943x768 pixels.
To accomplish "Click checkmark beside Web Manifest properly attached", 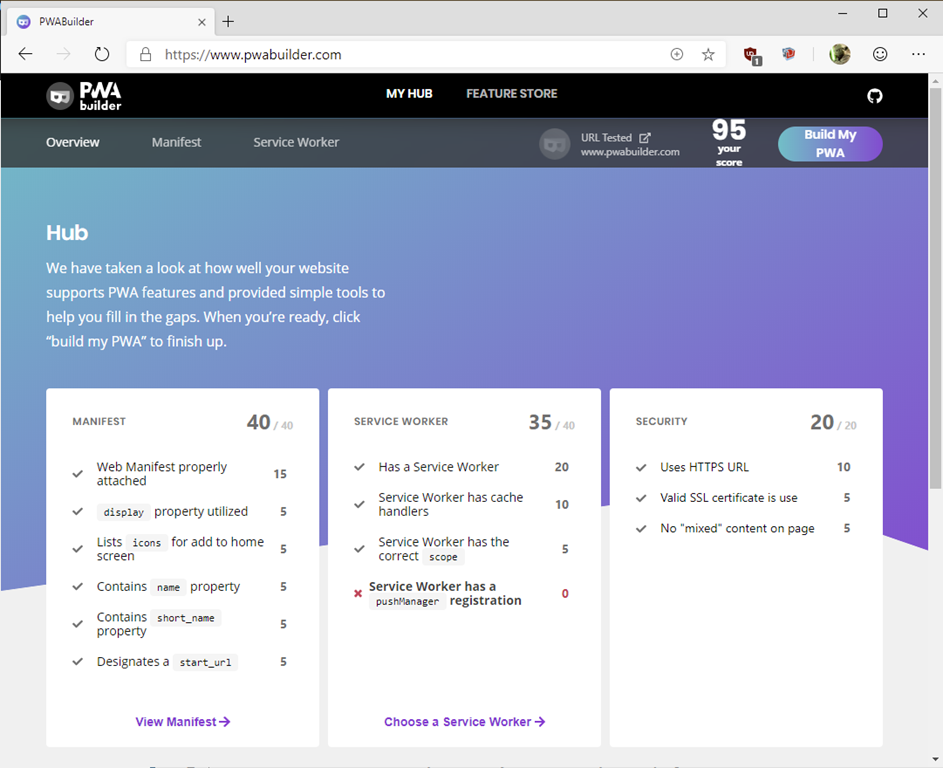I will pos(78,474).
